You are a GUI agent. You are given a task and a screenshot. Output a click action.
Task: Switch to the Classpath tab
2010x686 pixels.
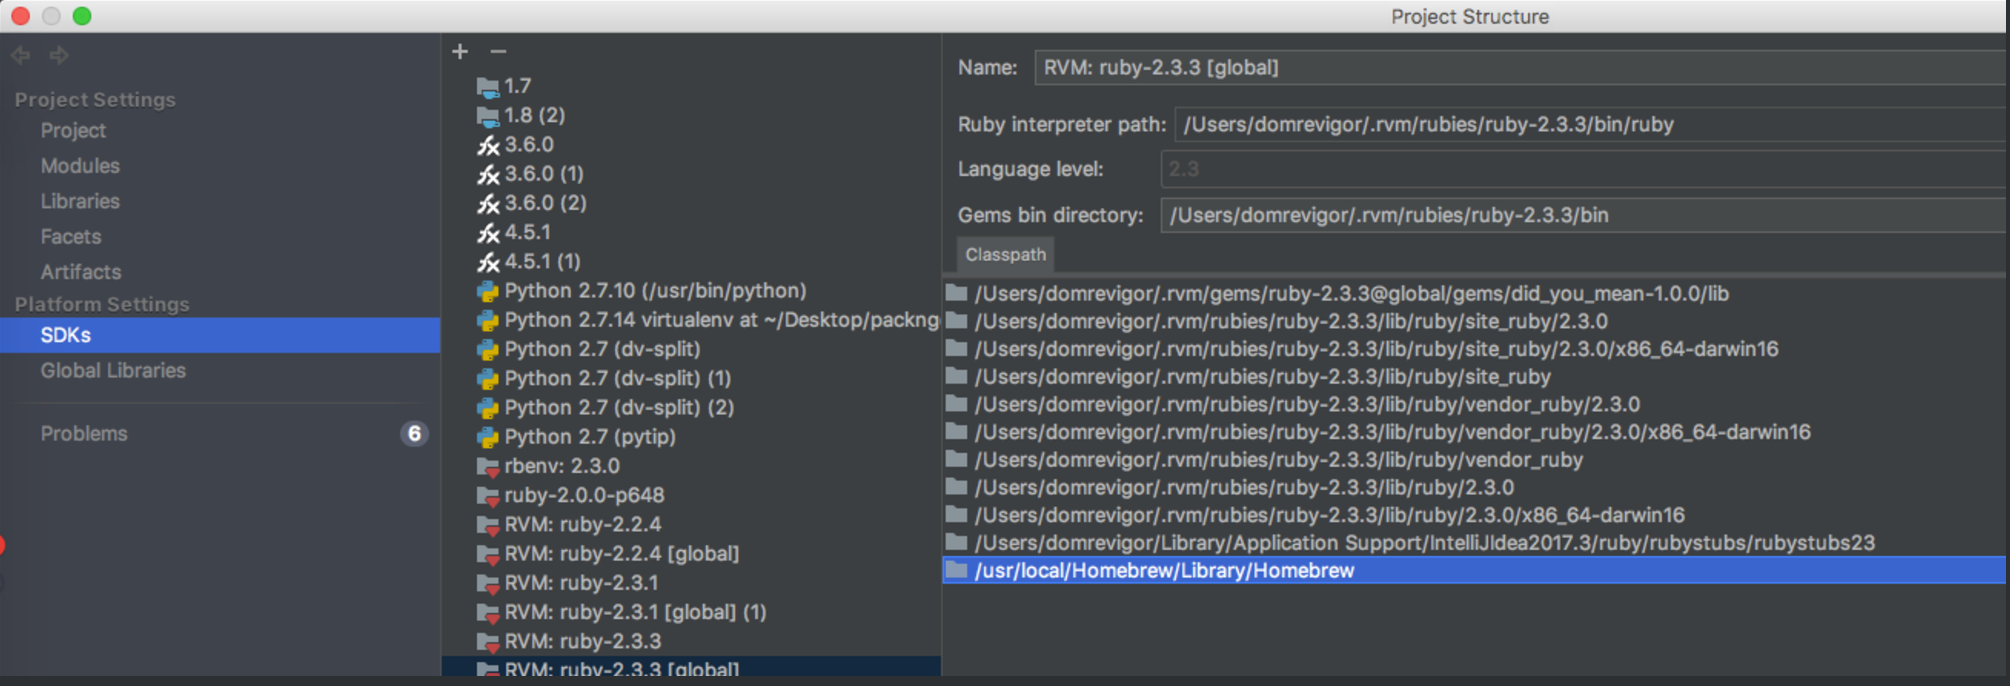pyautogui.click(x=1005, y=255)
